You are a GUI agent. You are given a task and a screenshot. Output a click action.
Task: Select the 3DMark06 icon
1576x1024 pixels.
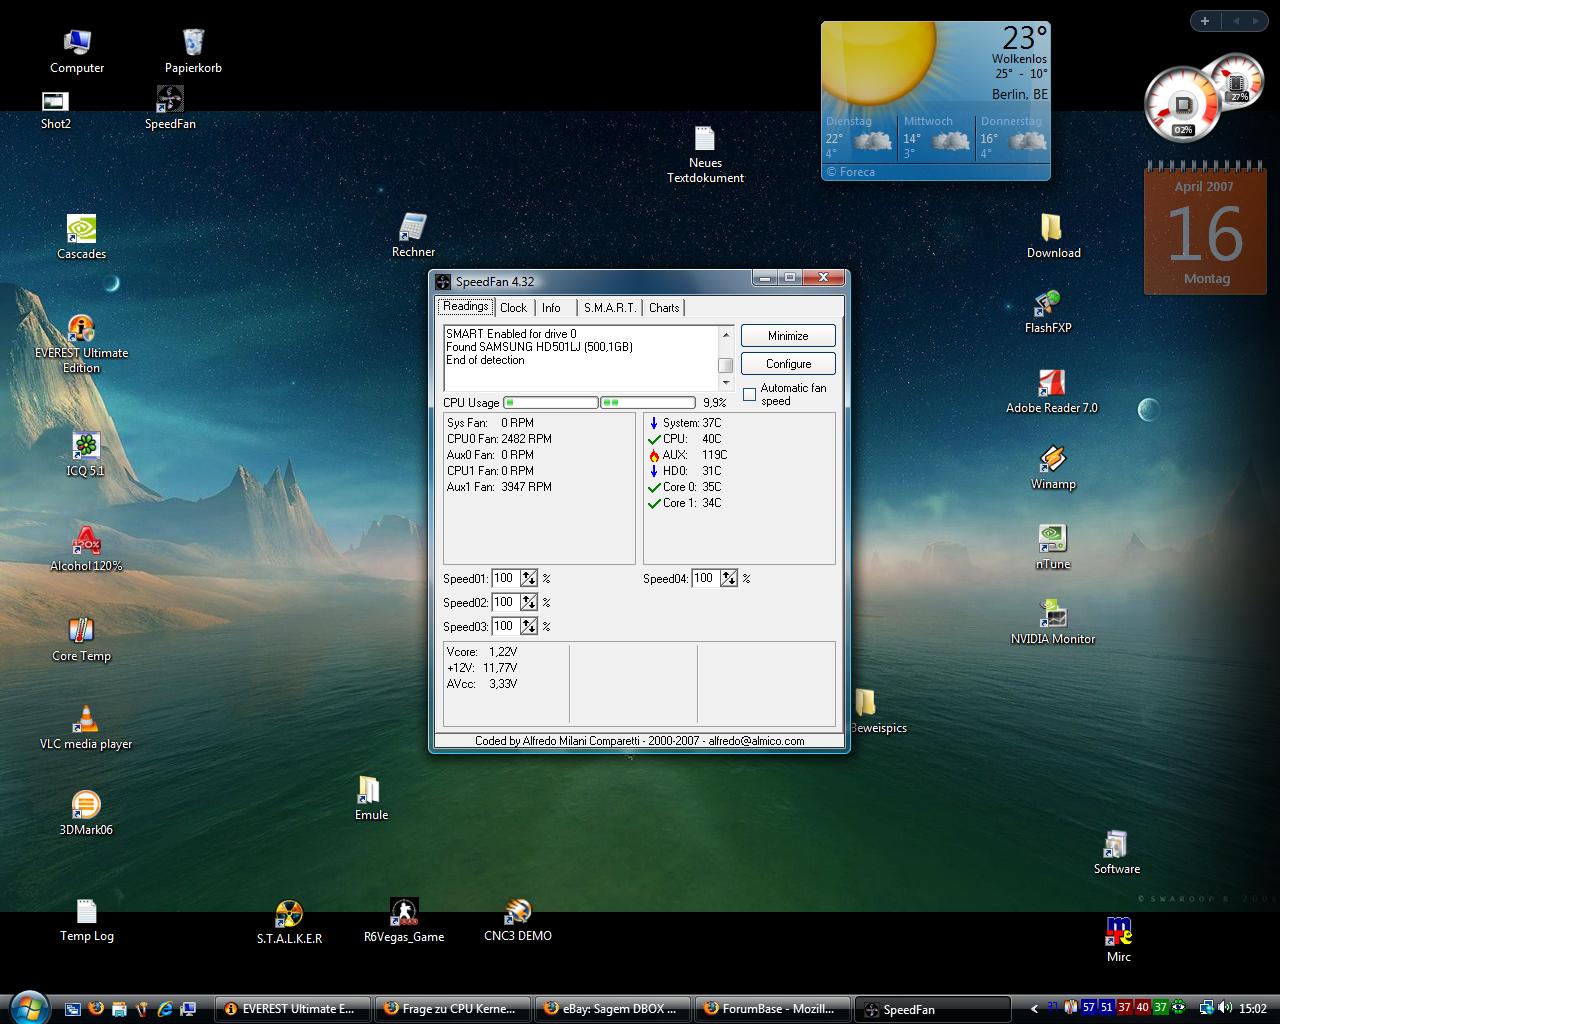(x=85, y=813)
